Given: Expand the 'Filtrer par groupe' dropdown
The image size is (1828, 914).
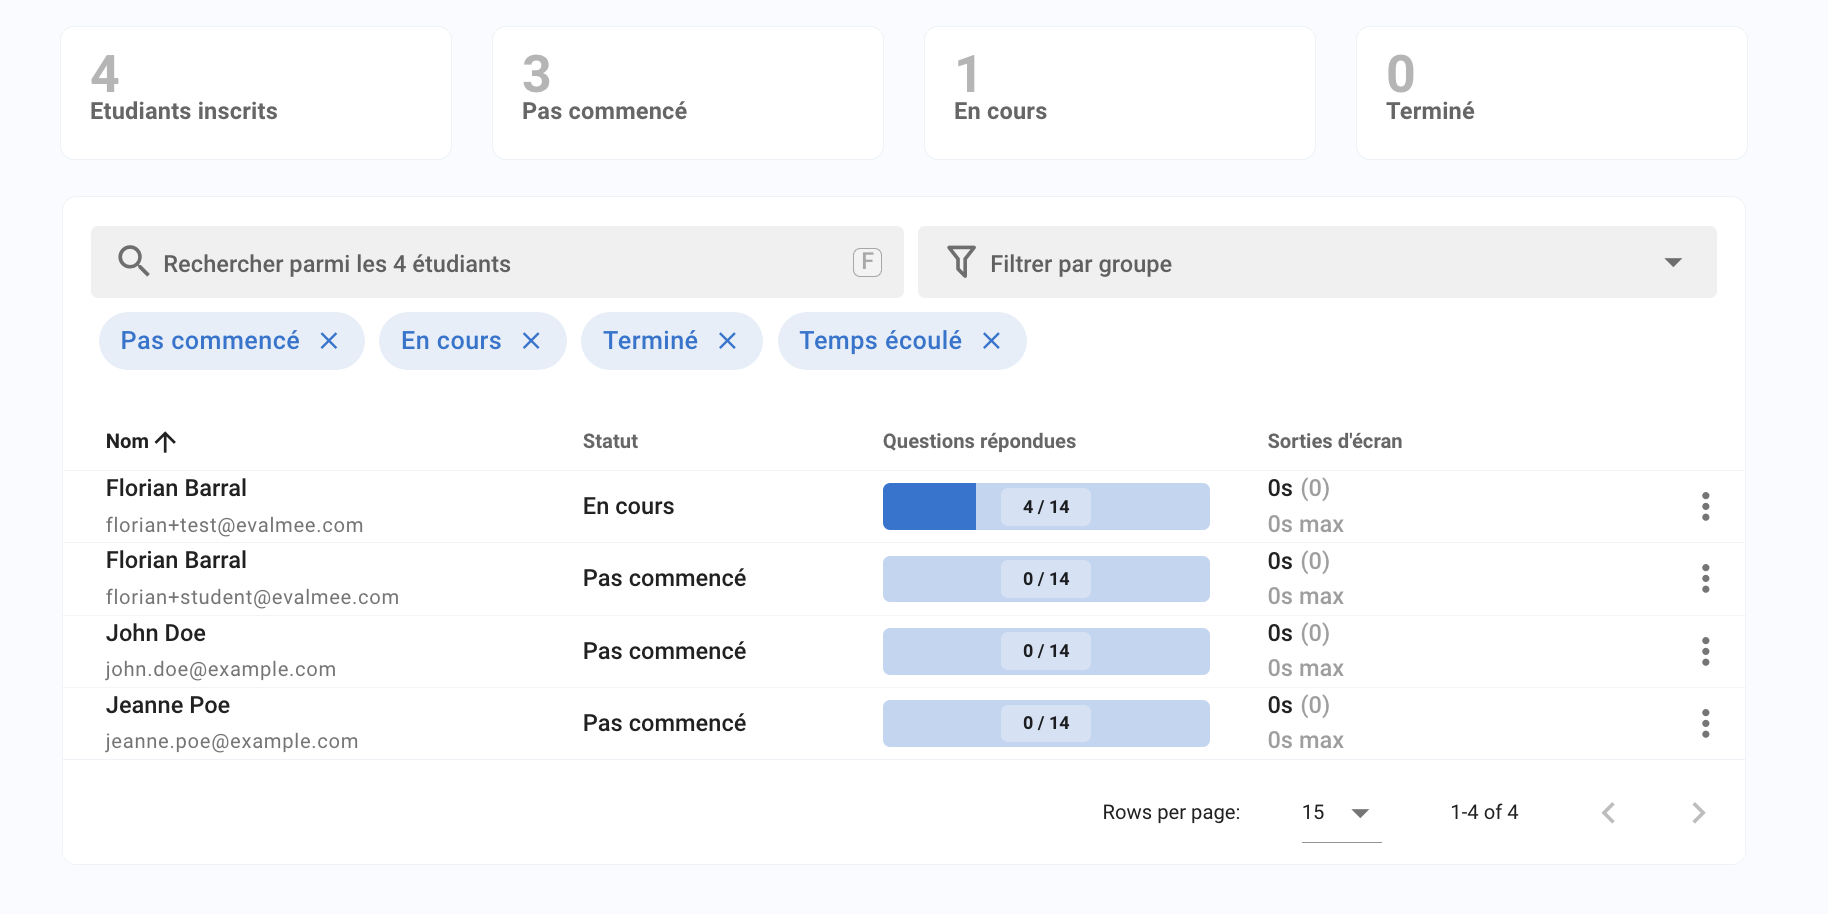Looking at the screenshot, I should [x=1672, y=263].
